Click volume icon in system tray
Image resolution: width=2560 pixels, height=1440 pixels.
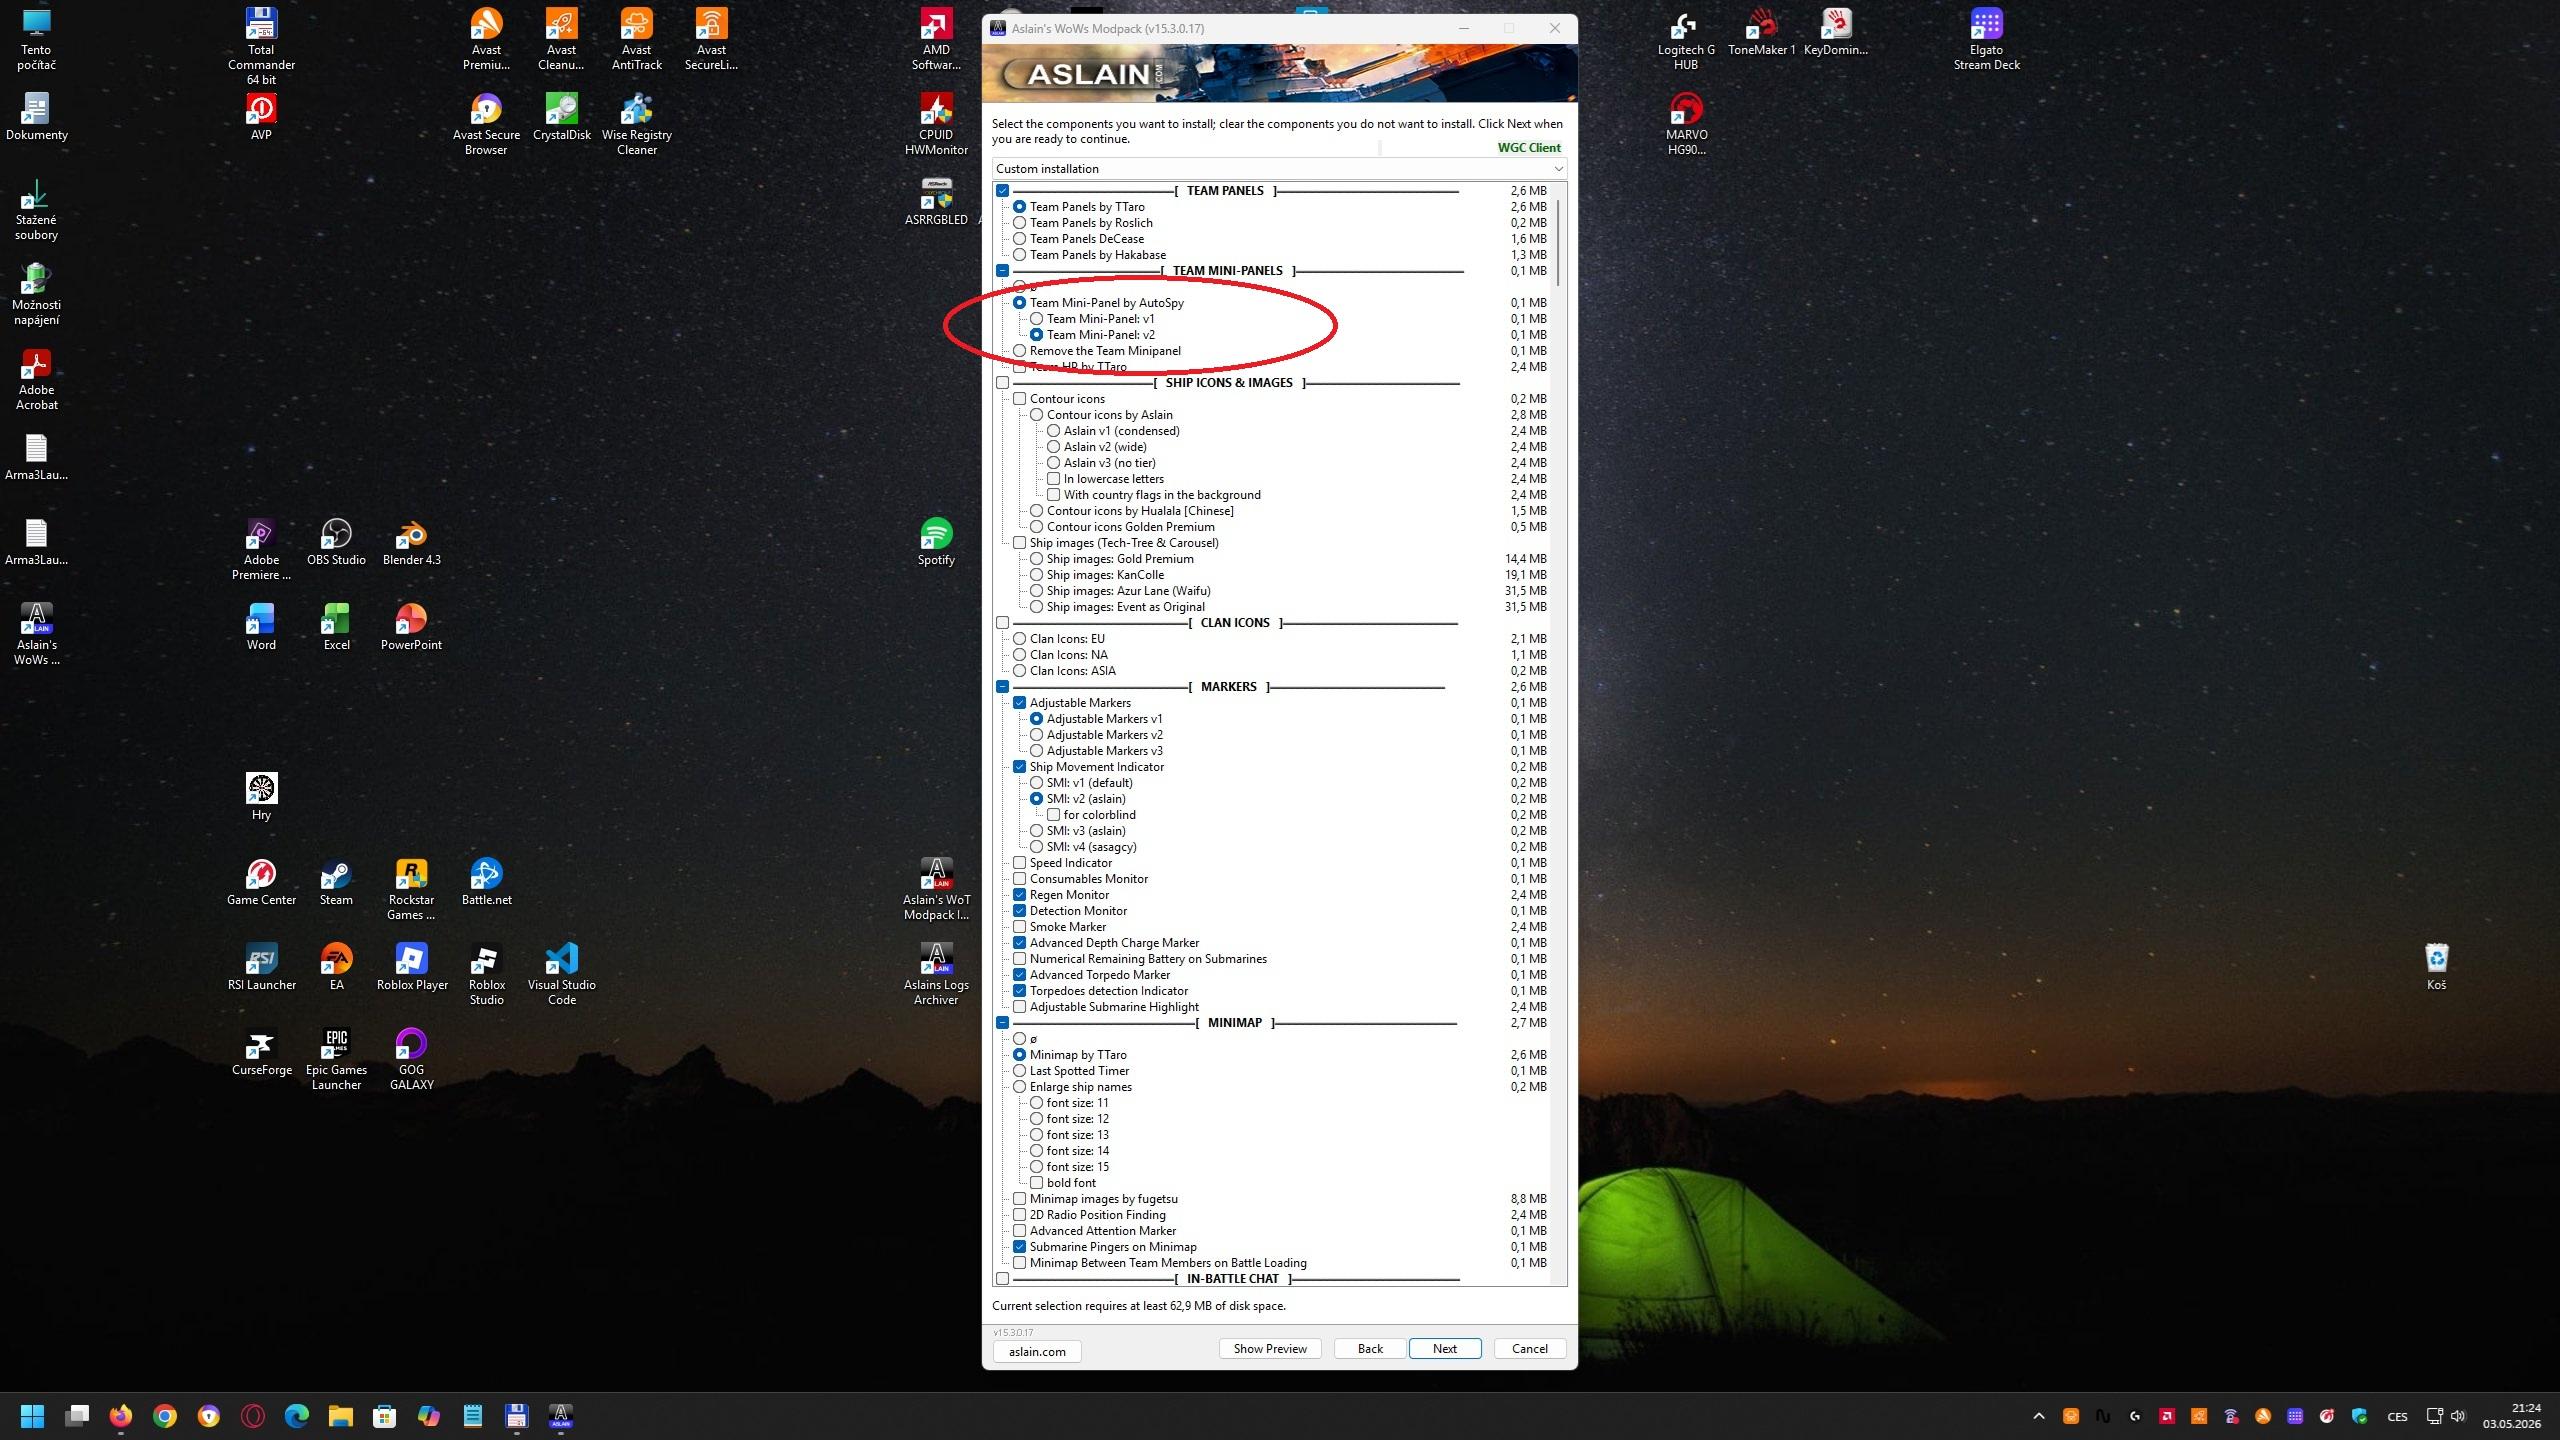[2459, 1416]
